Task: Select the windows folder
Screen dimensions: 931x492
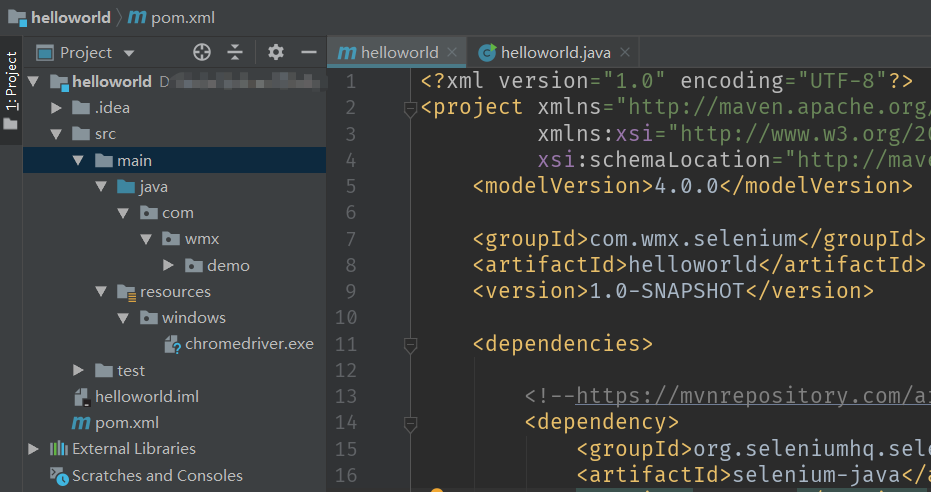Action: tap(194, 318)
